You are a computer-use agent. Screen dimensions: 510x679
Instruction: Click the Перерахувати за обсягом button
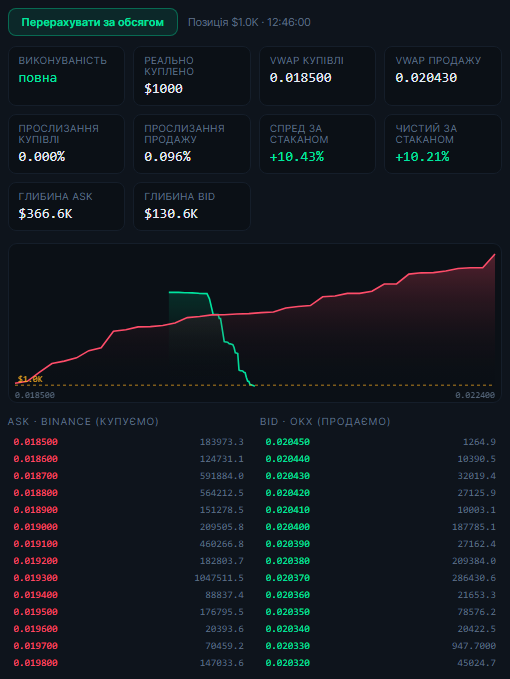[93, 22]
